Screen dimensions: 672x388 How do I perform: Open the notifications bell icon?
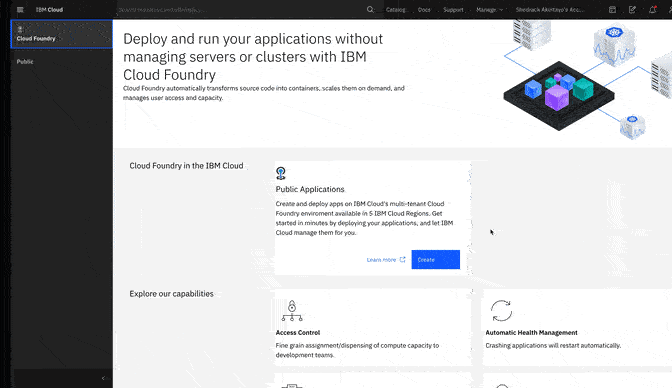652,9
